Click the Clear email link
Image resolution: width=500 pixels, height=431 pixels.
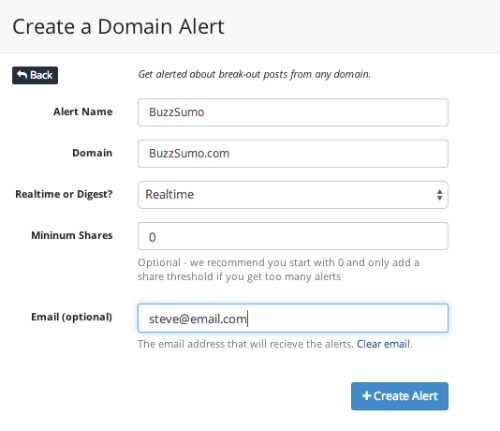point(383,344)
